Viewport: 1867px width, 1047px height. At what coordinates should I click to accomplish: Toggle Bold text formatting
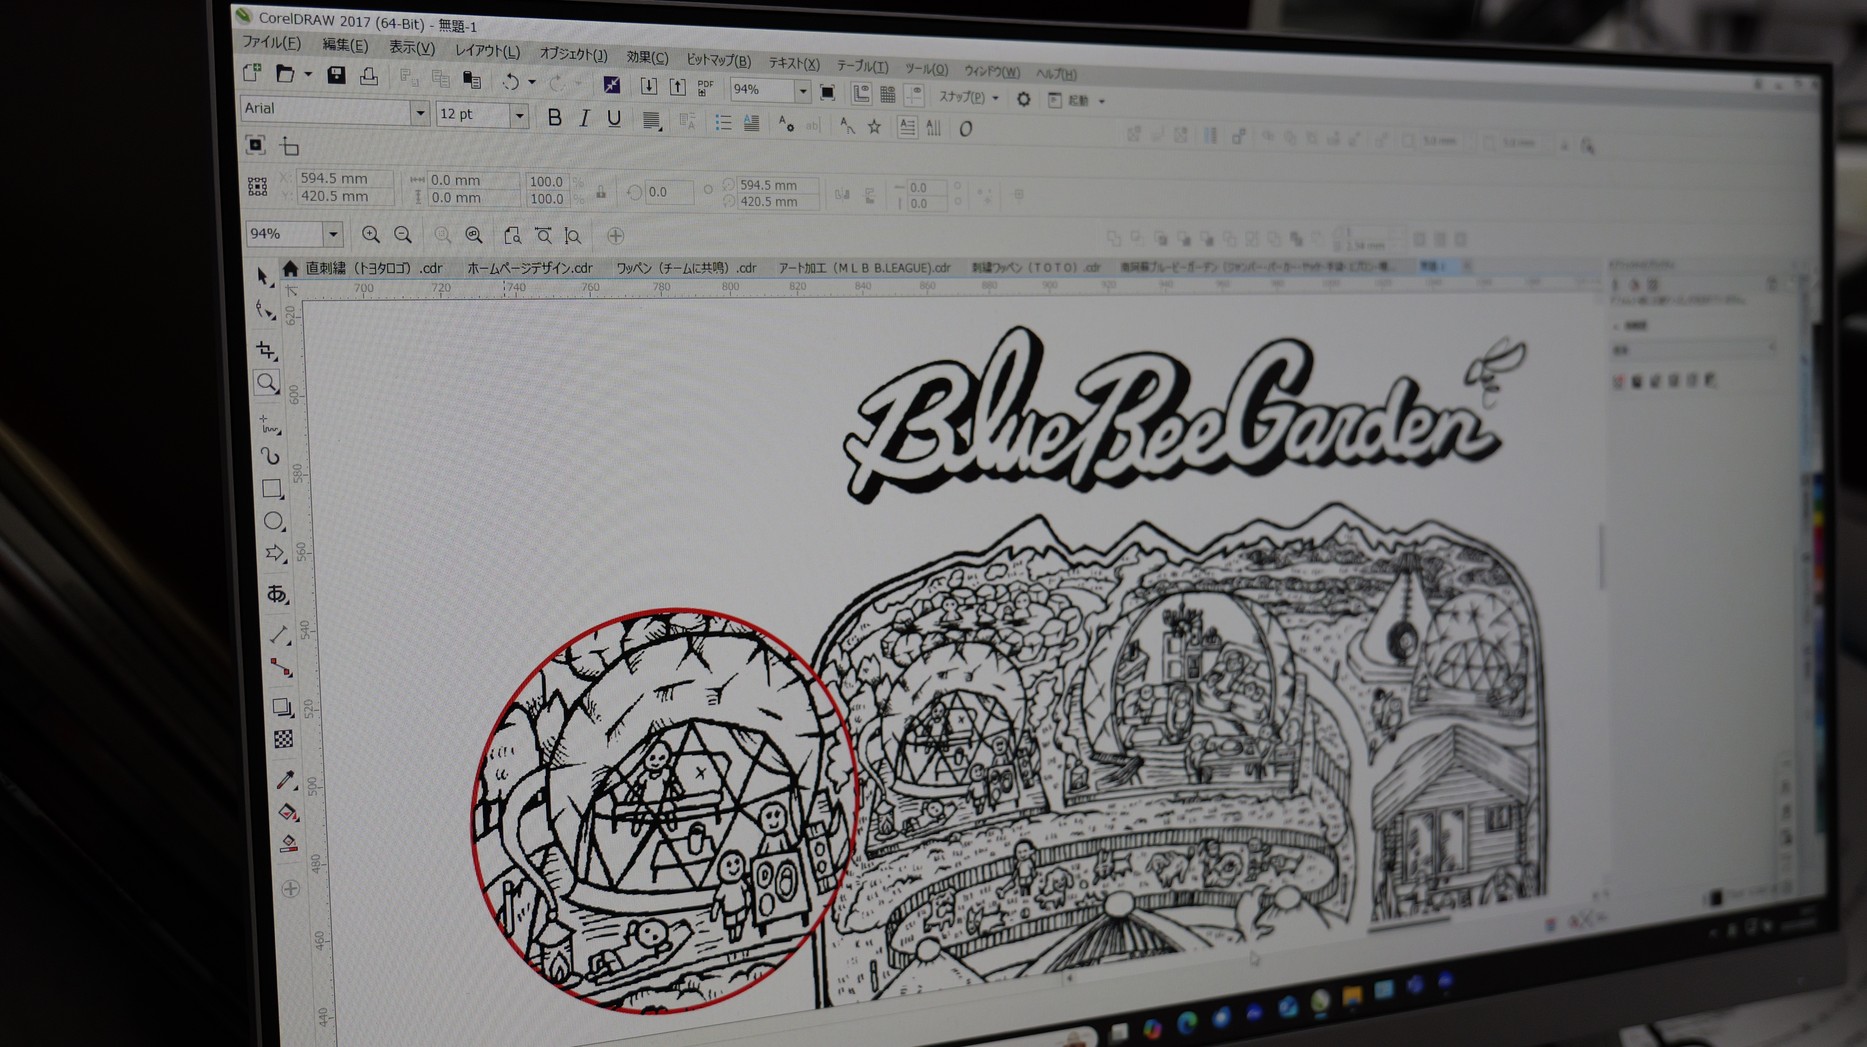pyautogui.click(x=554, y=118)
